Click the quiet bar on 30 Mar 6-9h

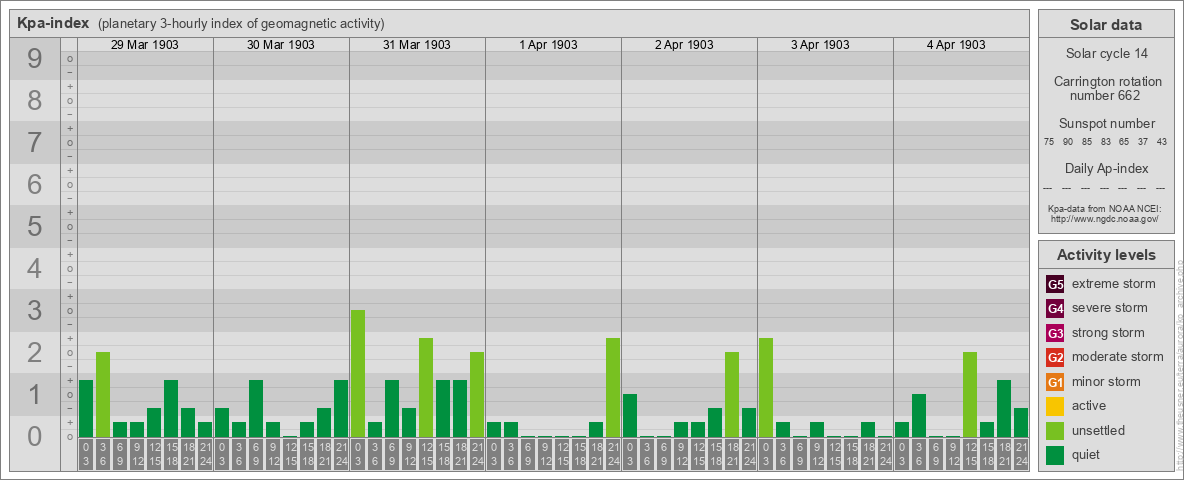[256, 409]
